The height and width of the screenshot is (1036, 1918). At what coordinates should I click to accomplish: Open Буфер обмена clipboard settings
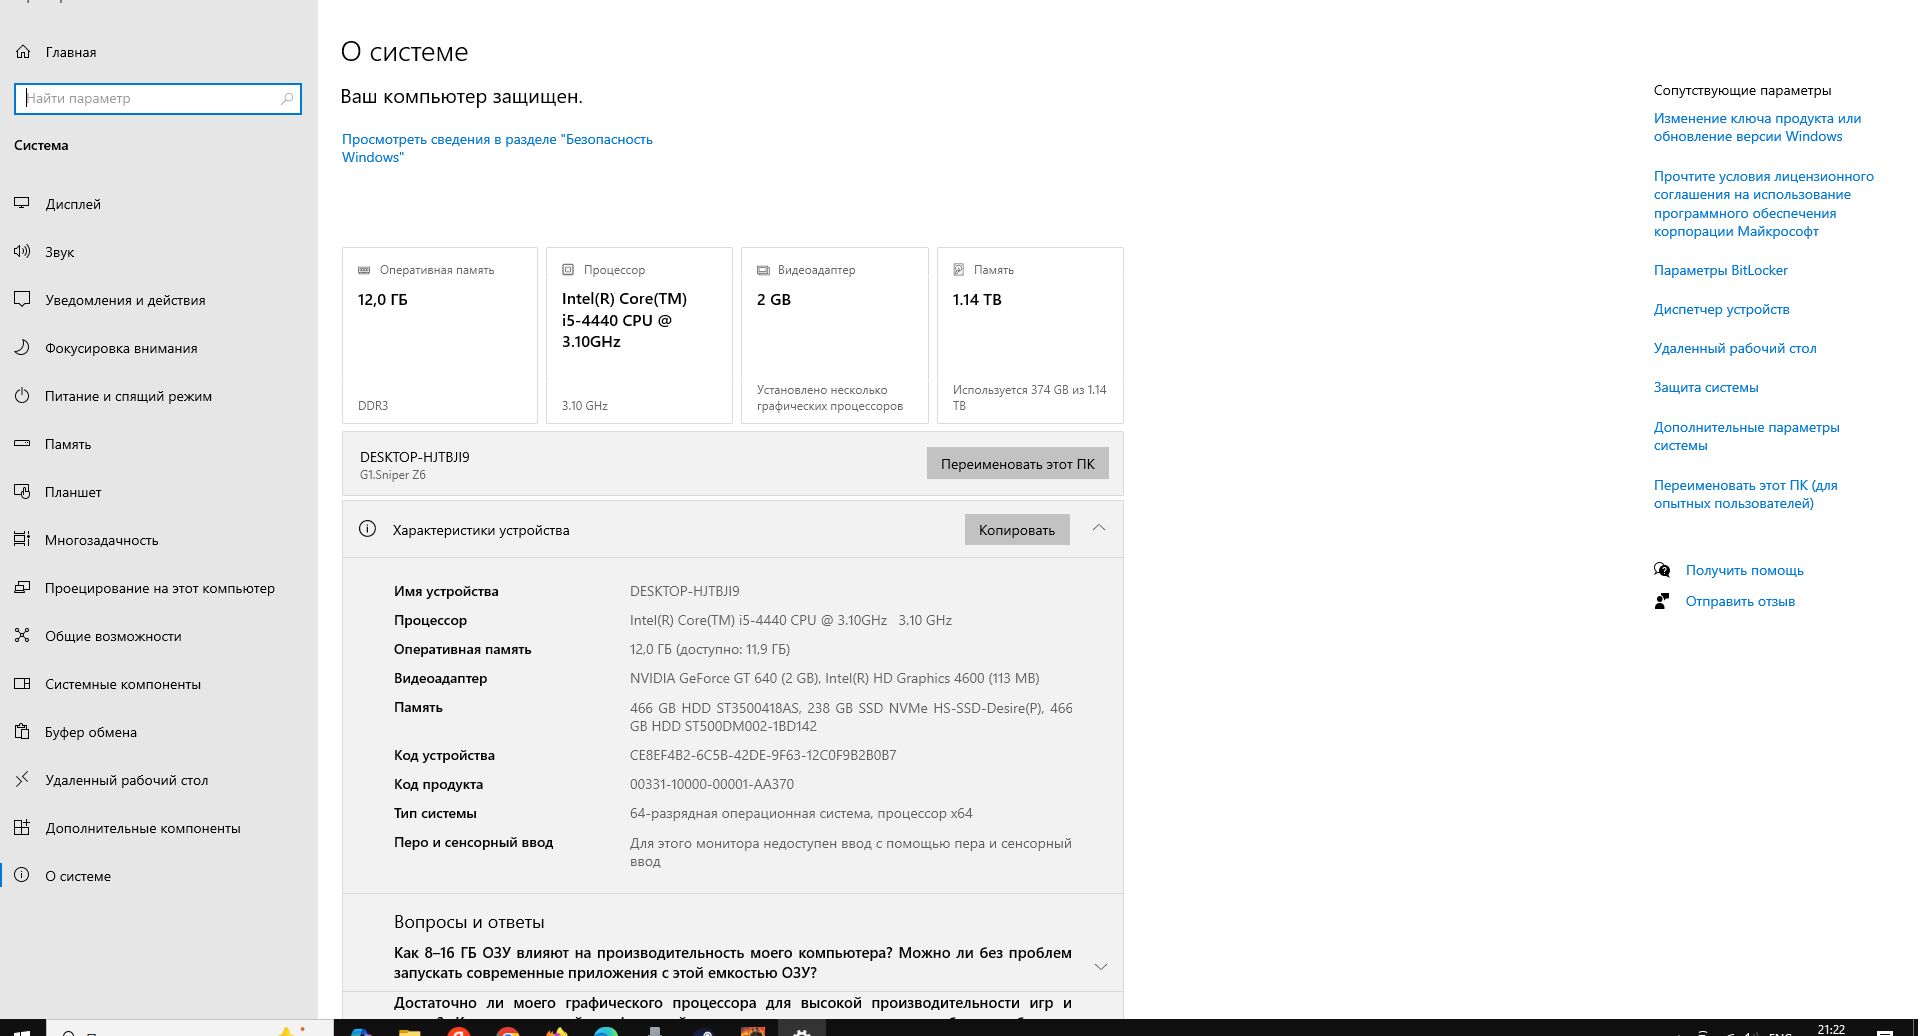(x=91, y=732)
